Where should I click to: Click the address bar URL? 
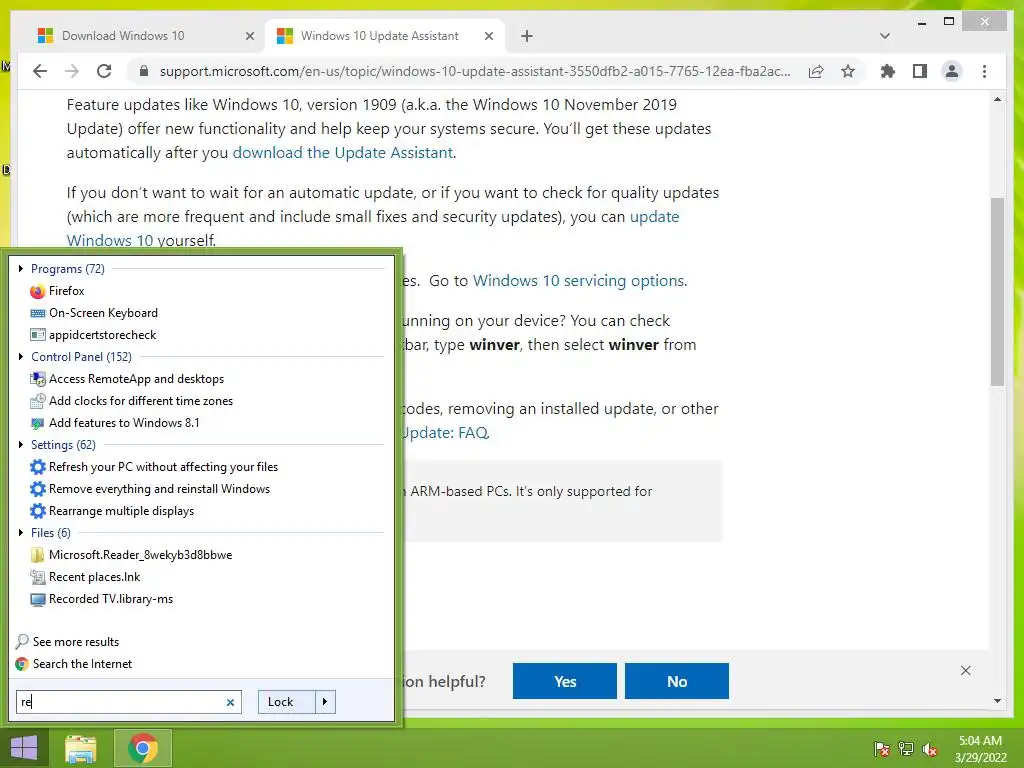pyautogui.click(x=475, y=71)
